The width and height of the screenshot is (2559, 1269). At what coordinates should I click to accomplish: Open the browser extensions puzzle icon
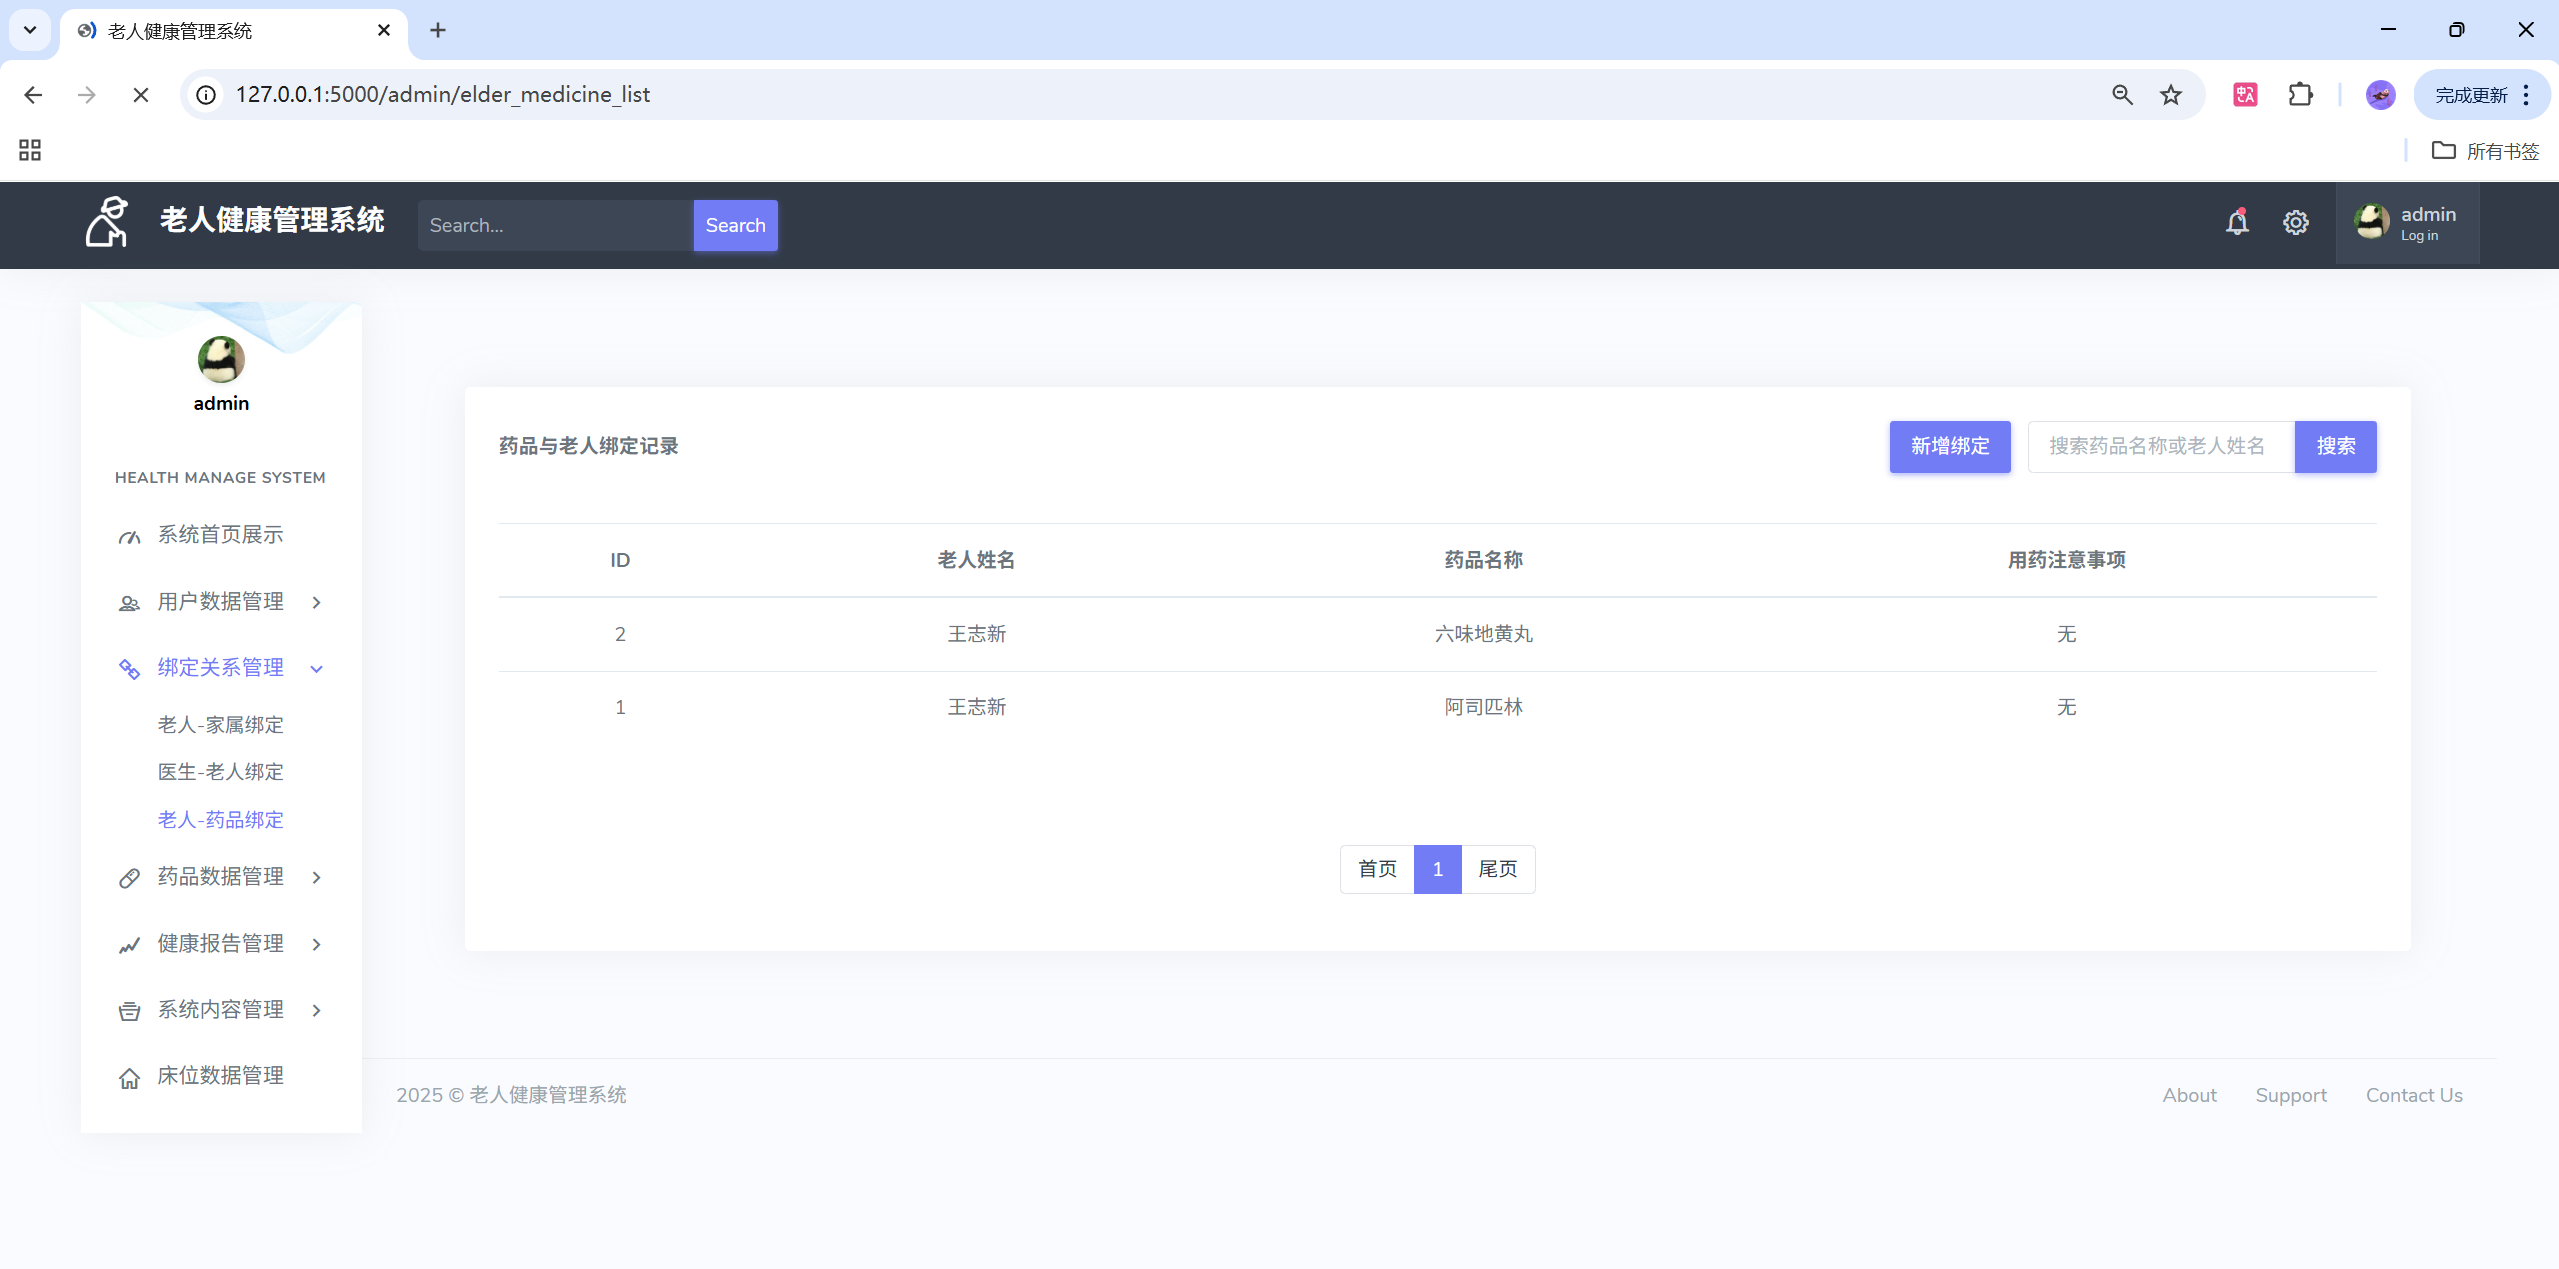(2300, 94)
